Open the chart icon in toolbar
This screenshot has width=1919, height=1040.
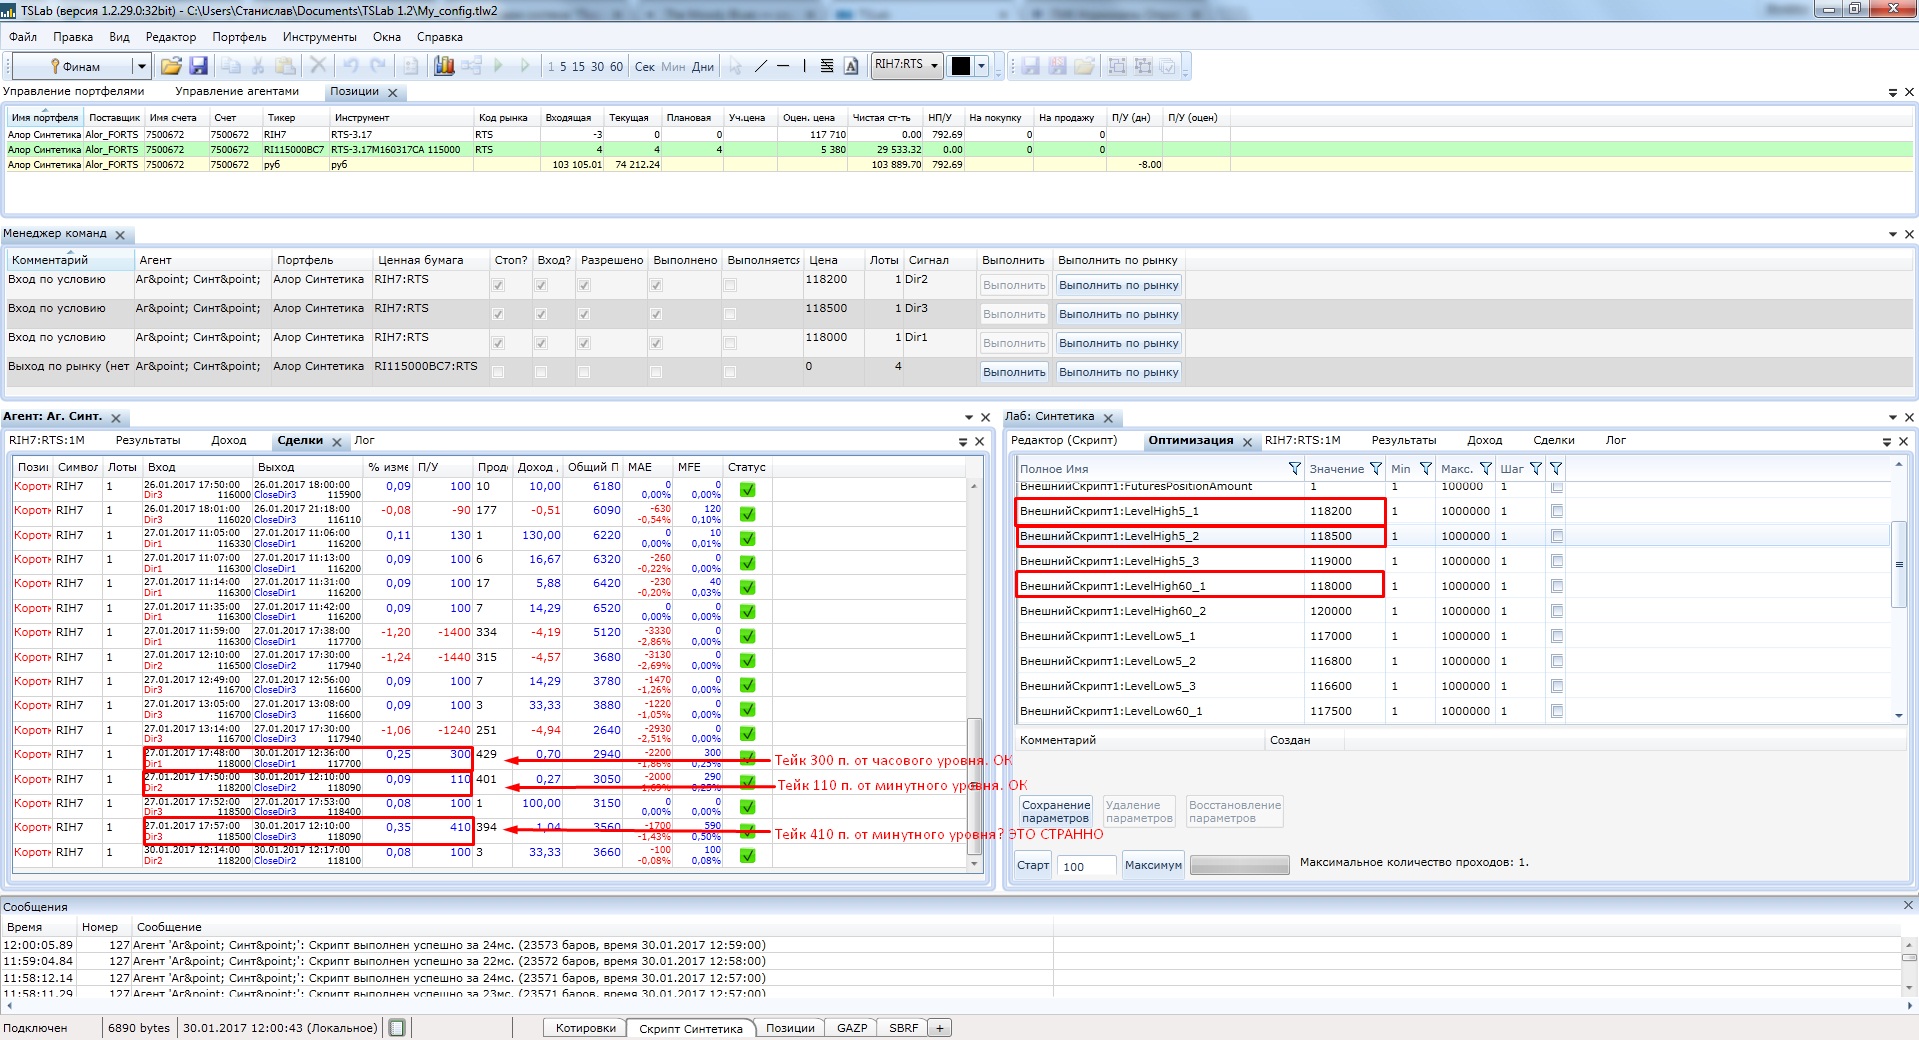point(444,66)
